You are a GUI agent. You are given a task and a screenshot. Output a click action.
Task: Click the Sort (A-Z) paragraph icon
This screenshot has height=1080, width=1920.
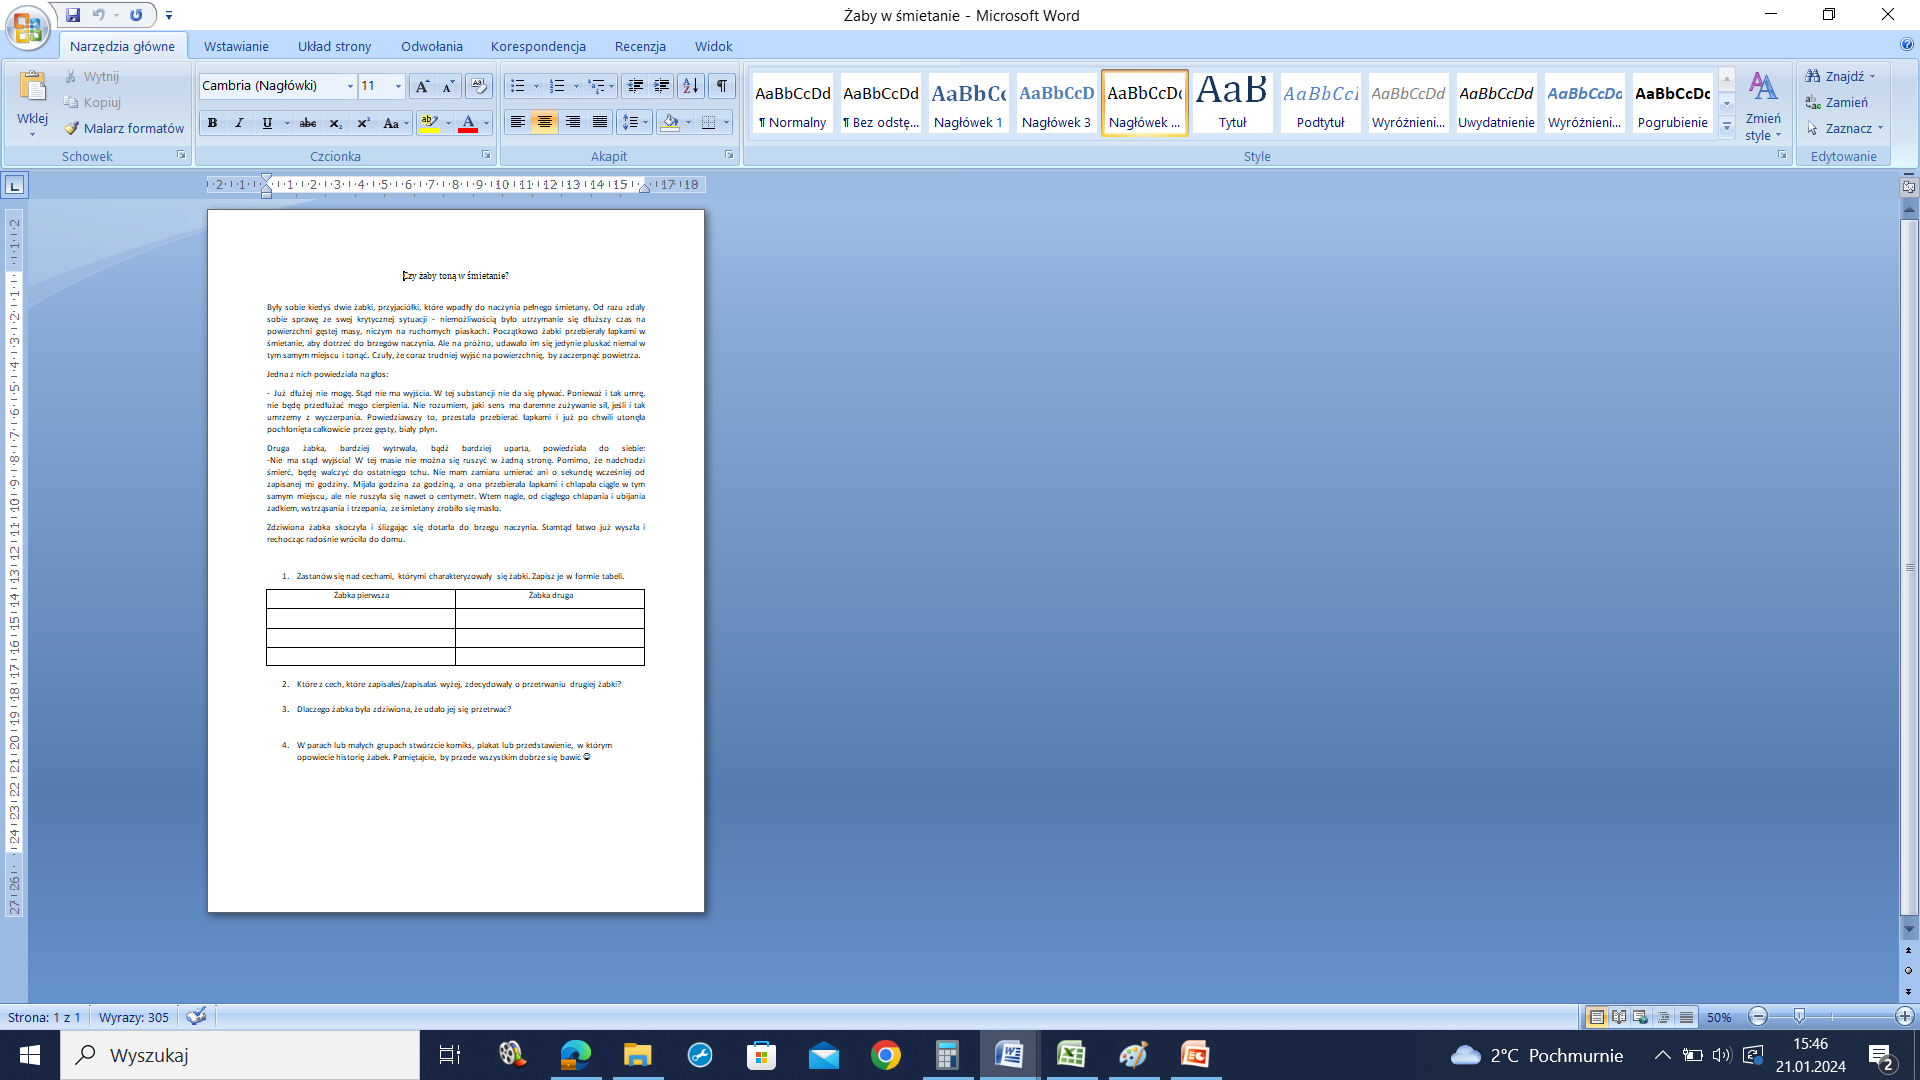pyautogui.click(x=690, y=86)
